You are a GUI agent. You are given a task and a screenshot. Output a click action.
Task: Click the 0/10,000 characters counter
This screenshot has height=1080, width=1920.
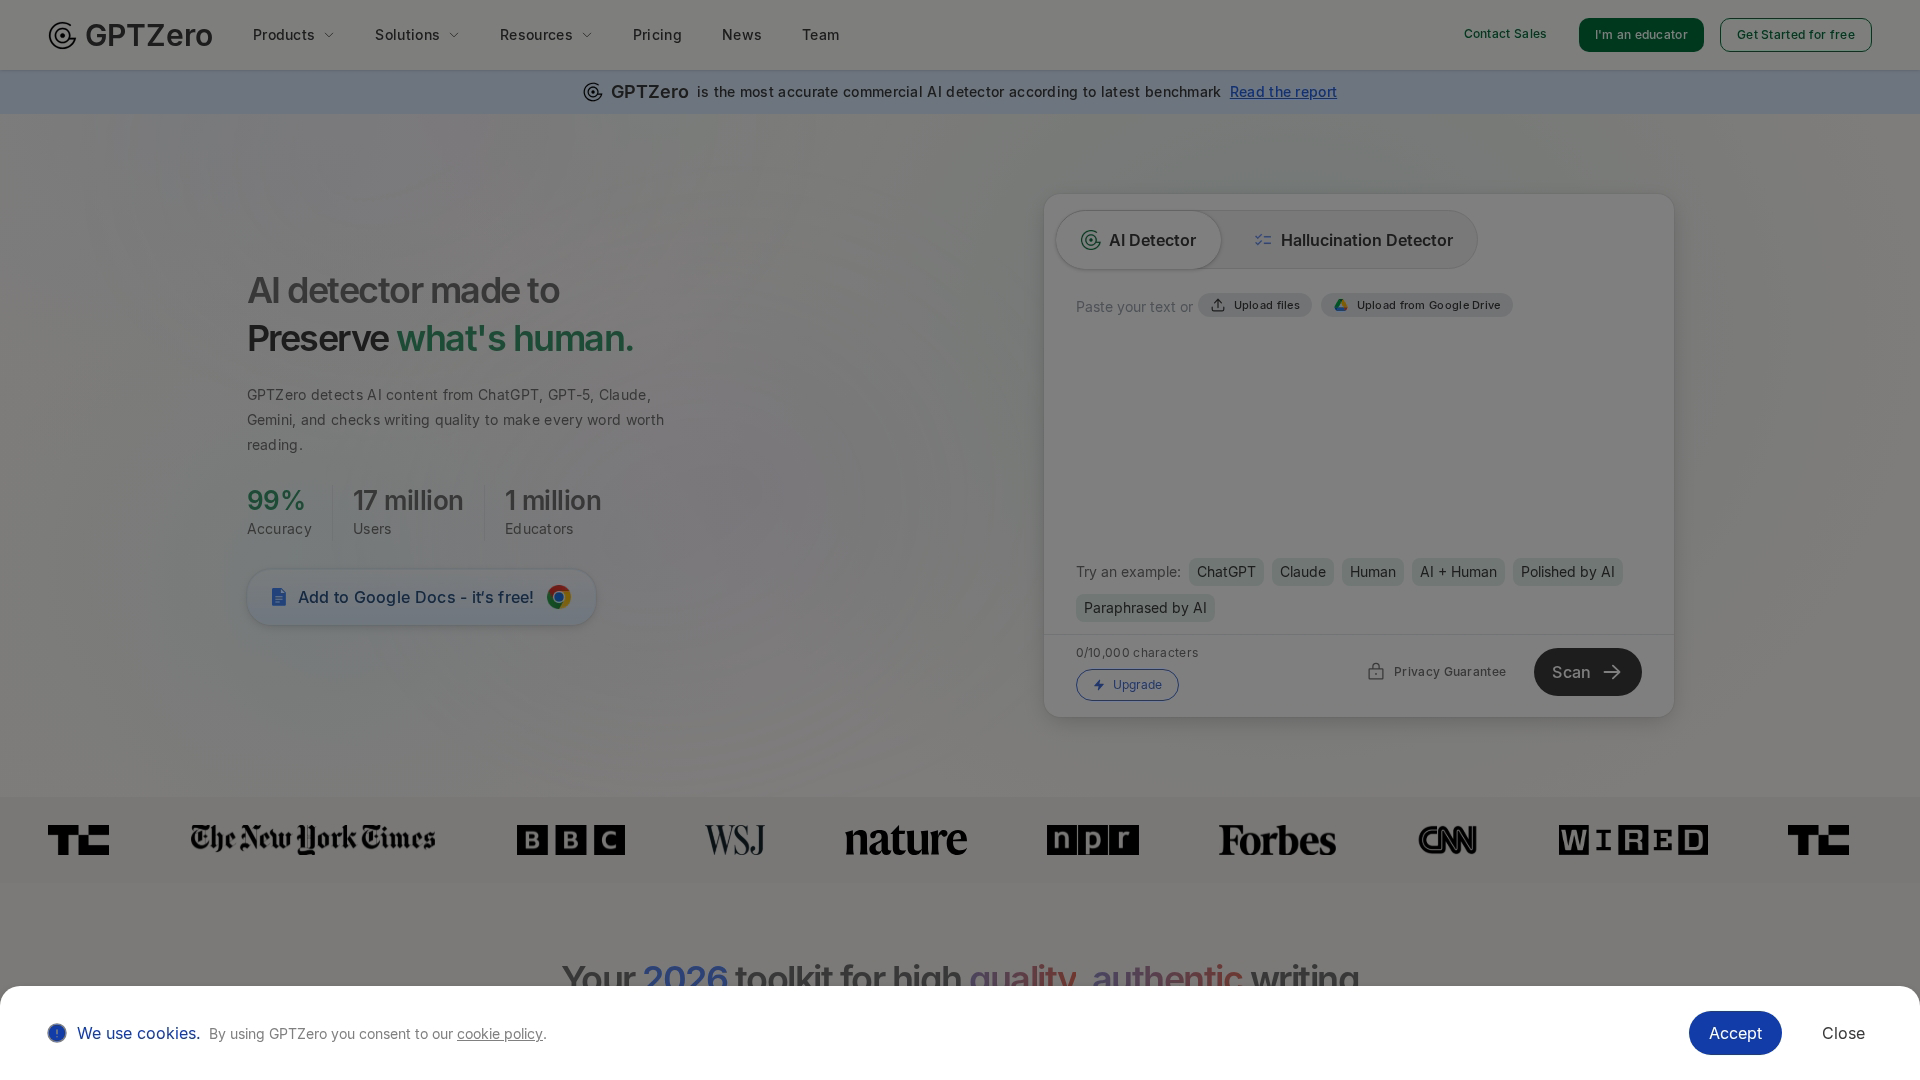click(1137, 653)
